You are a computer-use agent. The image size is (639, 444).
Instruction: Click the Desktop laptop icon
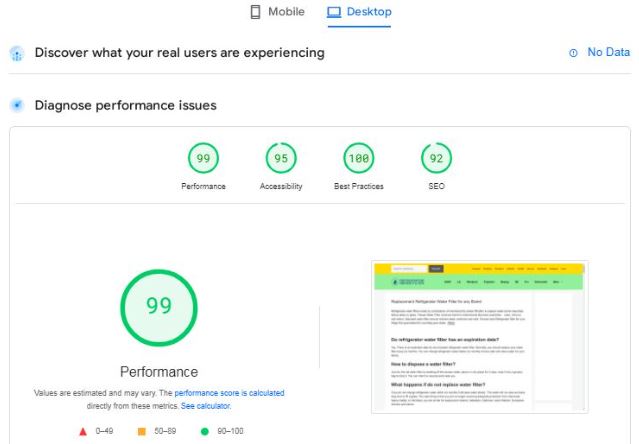click(x=334, y=12)
